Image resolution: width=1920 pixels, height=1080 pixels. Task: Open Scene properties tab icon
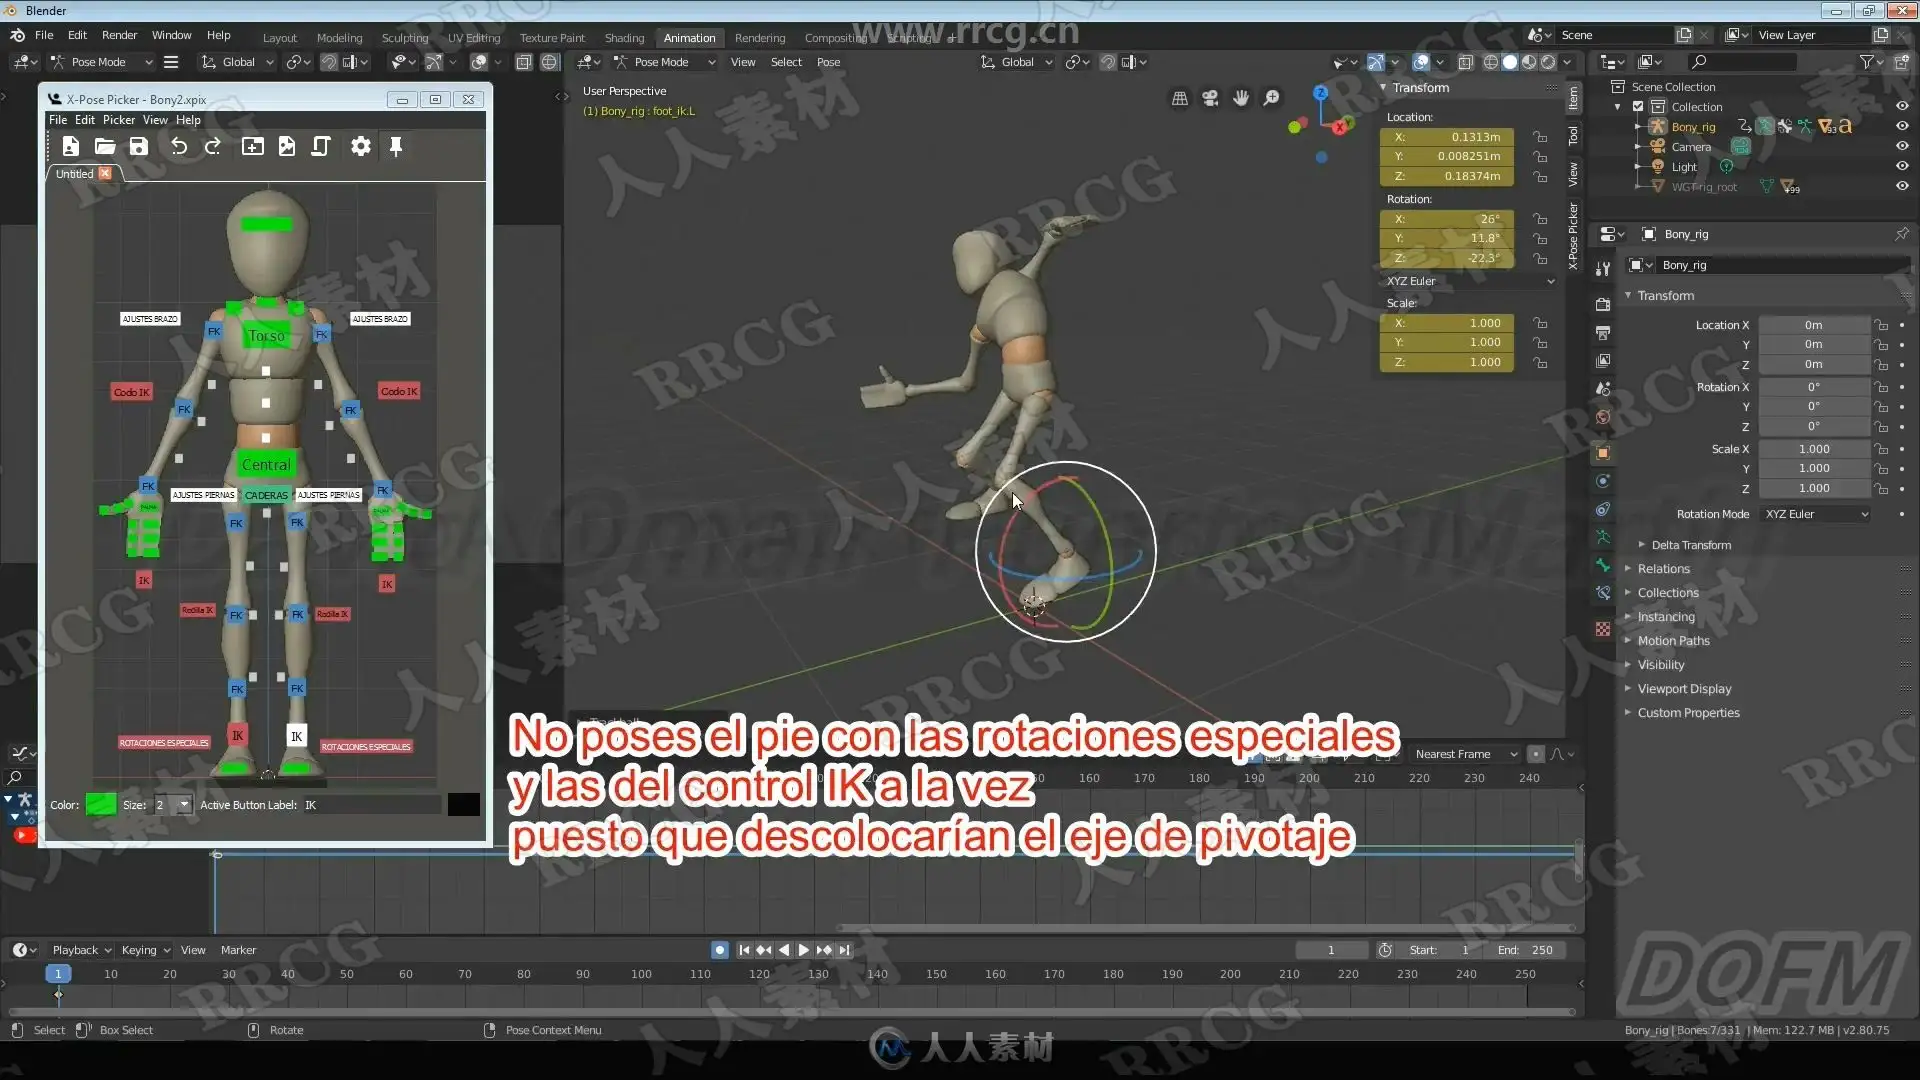pos(1603,388)
